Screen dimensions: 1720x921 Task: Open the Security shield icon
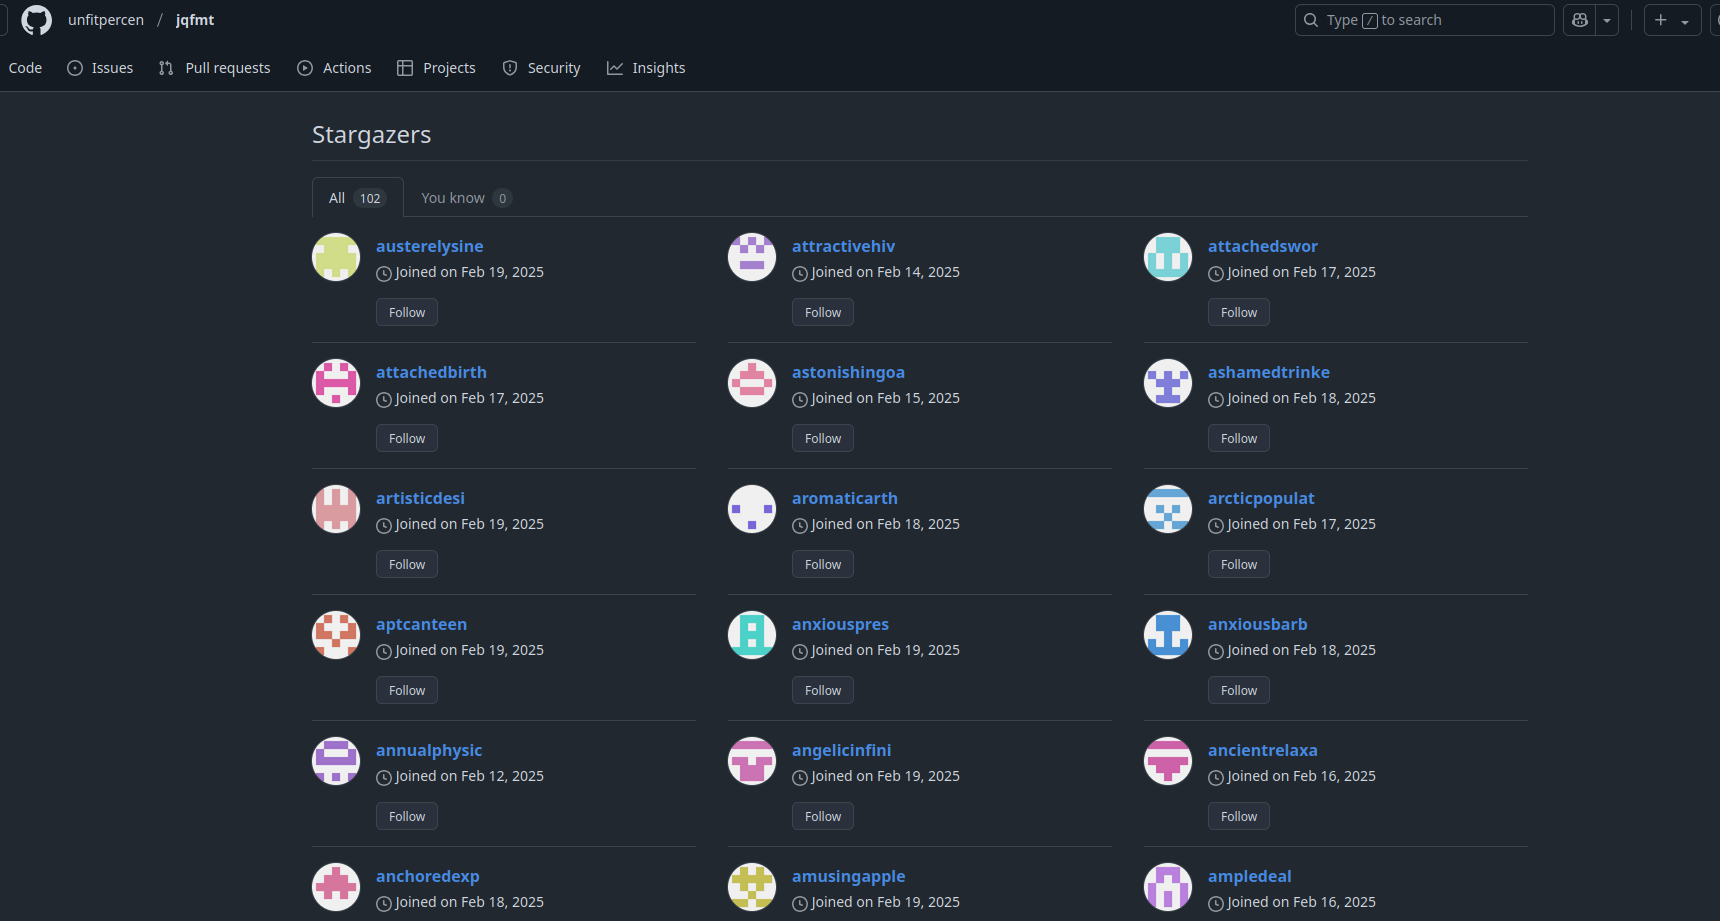[x=510, y=67]
